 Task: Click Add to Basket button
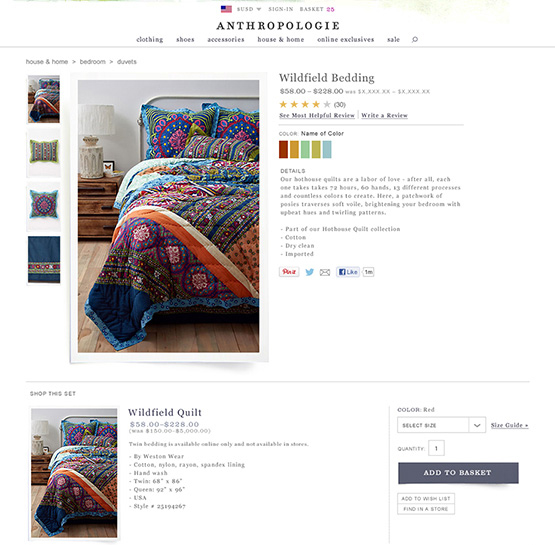pos(458,473)
